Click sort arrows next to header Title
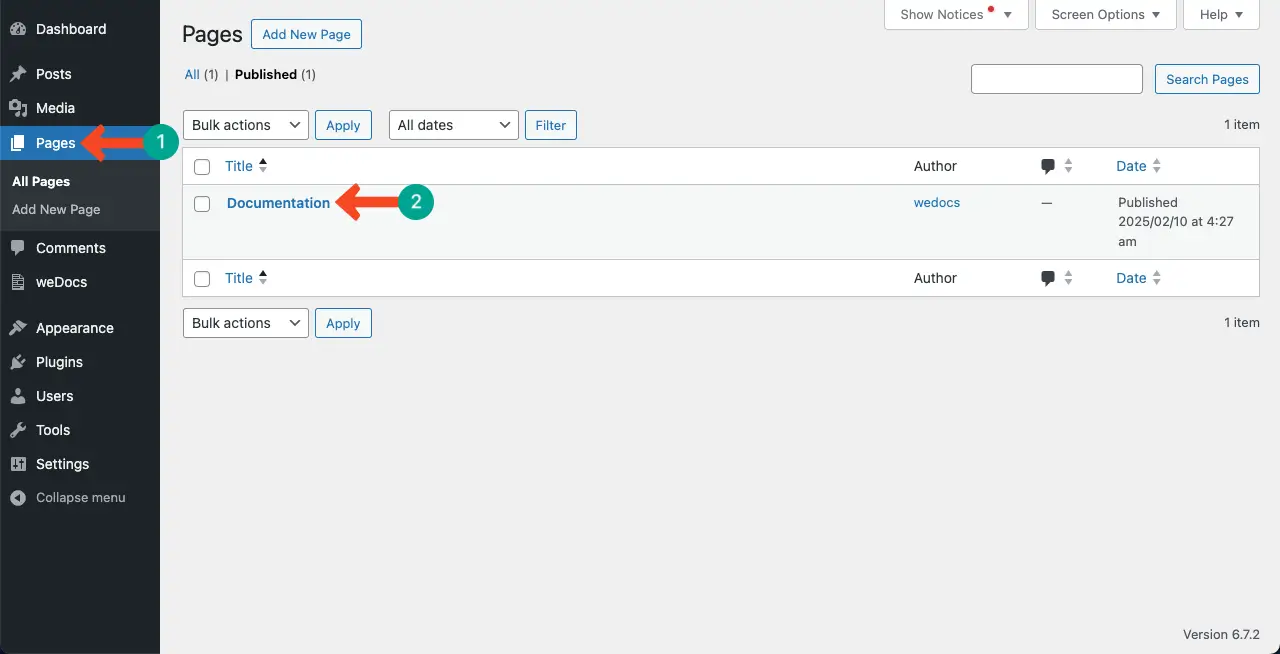This screenshot has height=654, width=1280. click(263, 166)
